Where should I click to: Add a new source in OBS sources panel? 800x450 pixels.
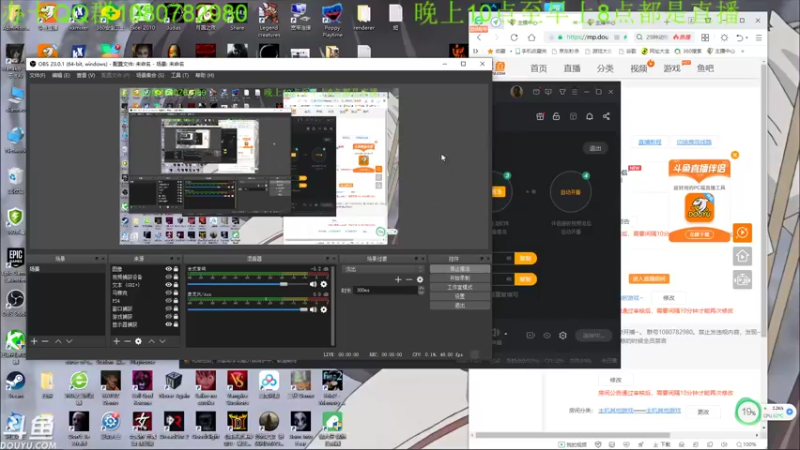[116, 341]
